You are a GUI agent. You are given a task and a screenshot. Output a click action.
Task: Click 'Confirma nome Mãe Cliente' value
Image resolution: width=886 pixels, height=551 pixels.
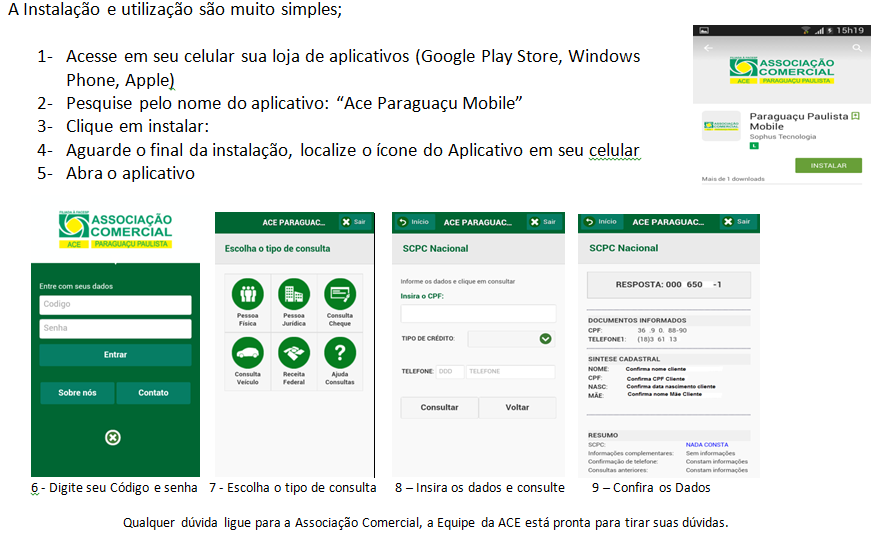(x=664, y=394)
